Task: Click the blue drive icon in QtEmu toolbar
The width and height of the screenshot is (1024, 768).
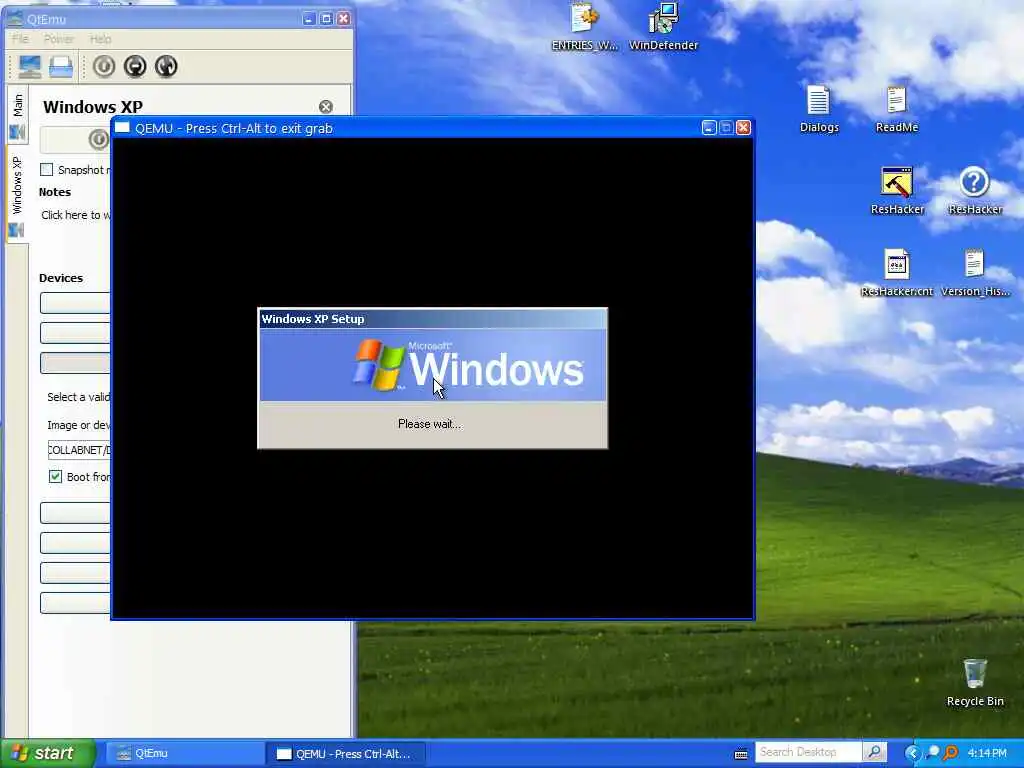Action: (61, 67)
